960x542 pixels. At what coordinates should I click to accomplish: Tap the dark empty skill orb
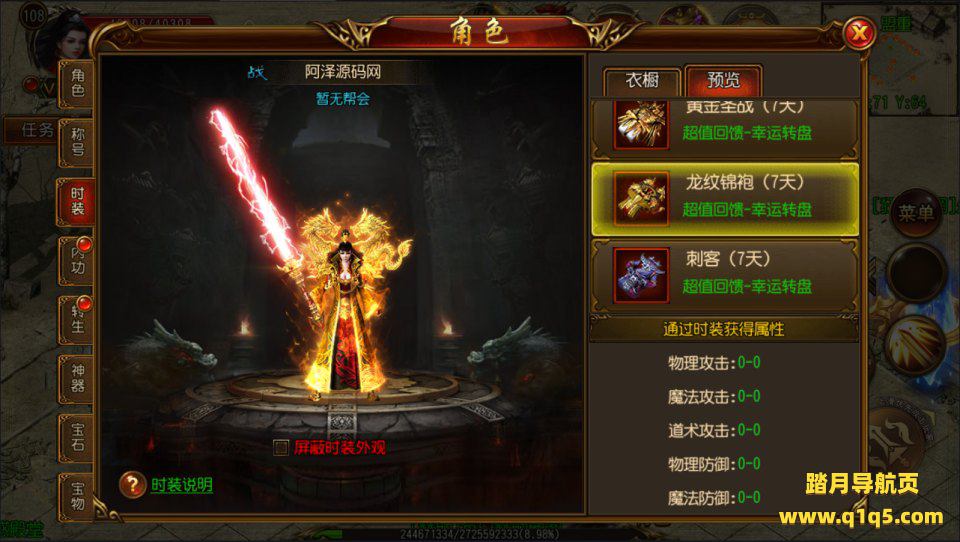point(916,273)
